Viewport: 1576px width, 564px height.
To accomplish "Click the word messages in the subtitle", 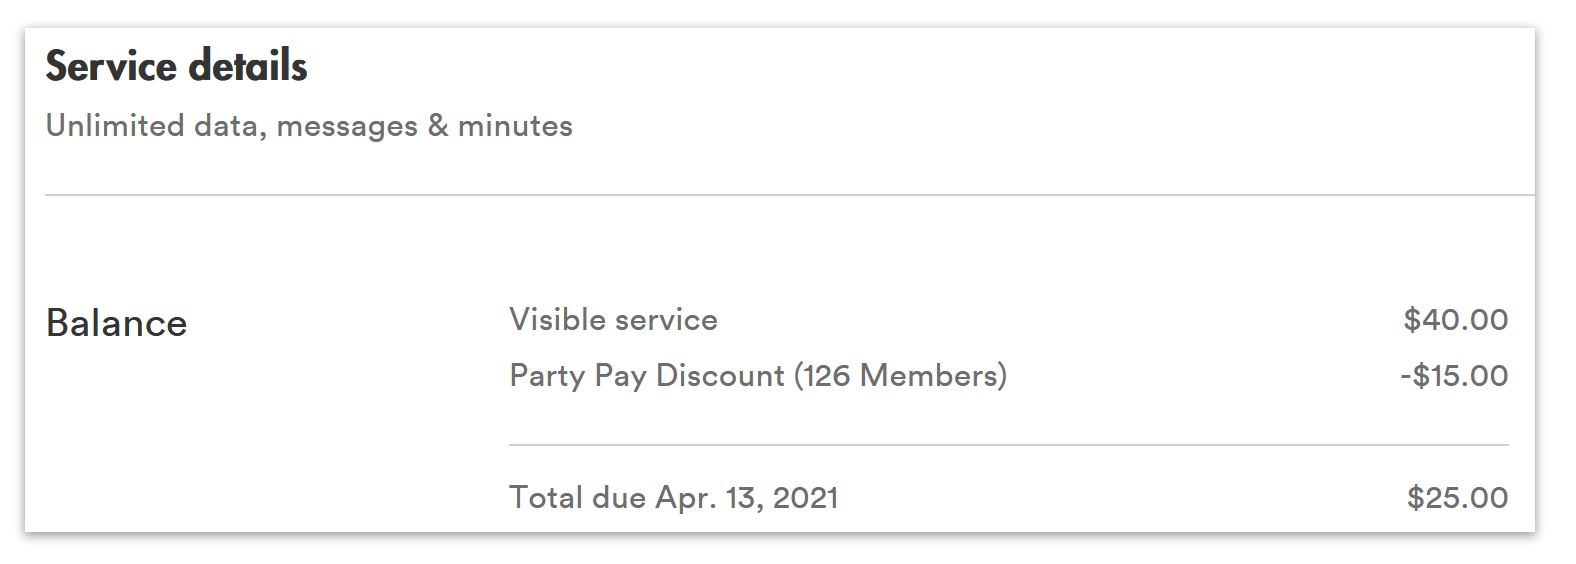I will click(x=347, y=127).
